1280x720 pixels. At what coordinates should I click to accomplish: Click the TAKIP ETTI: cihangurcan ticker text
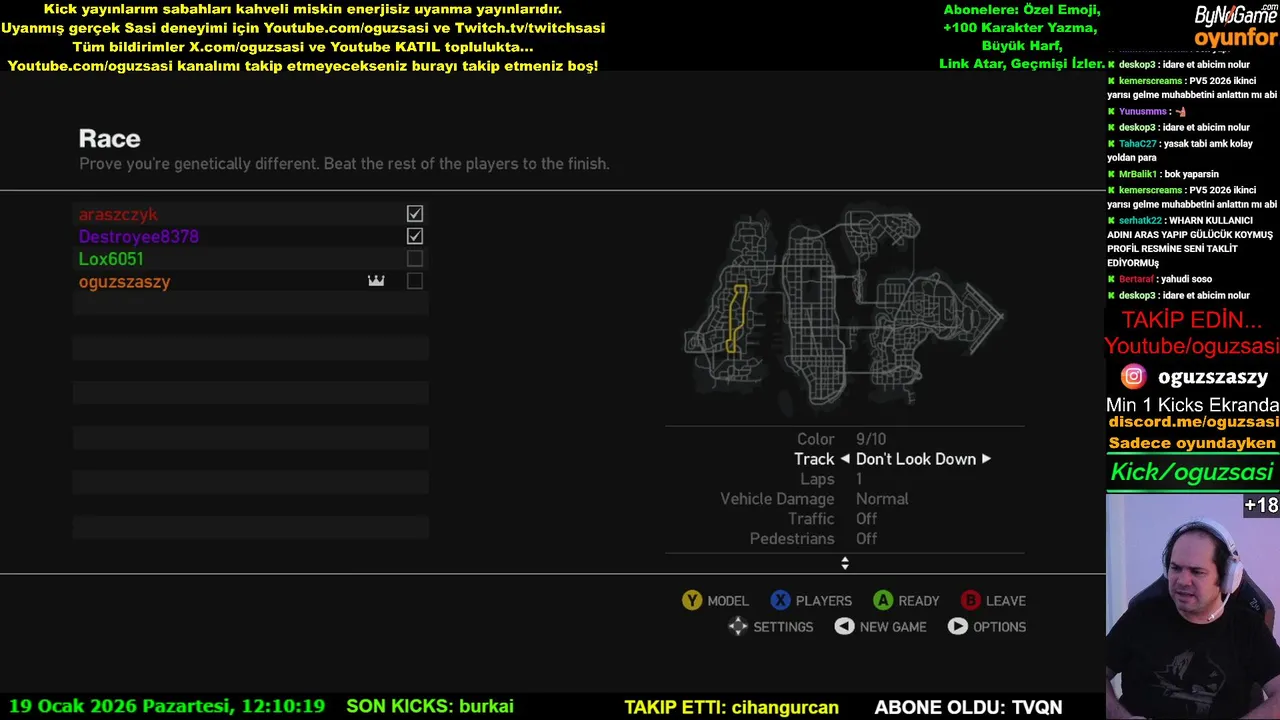[x=731, y=707]
